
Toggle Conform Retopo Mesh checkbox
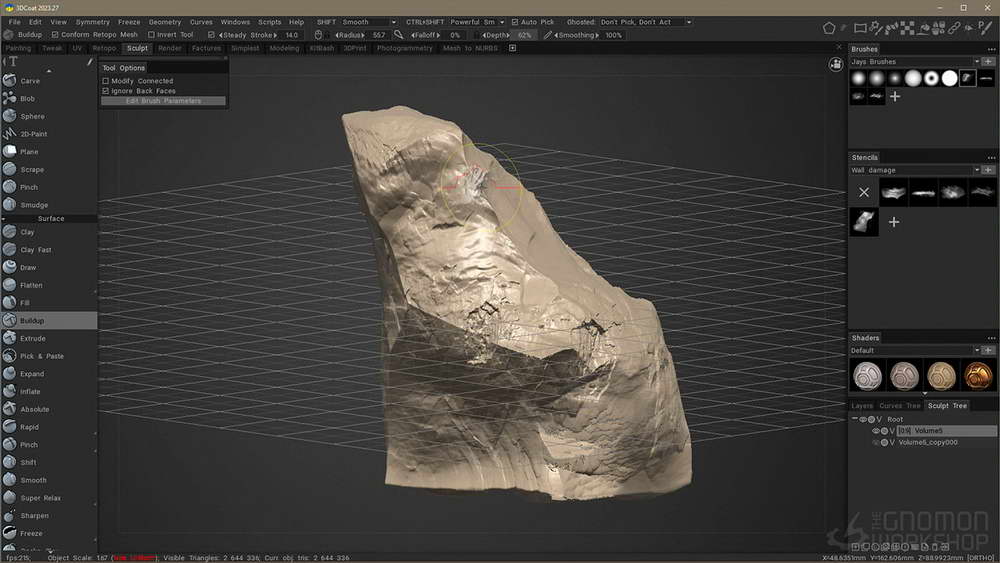click(55, 35)
